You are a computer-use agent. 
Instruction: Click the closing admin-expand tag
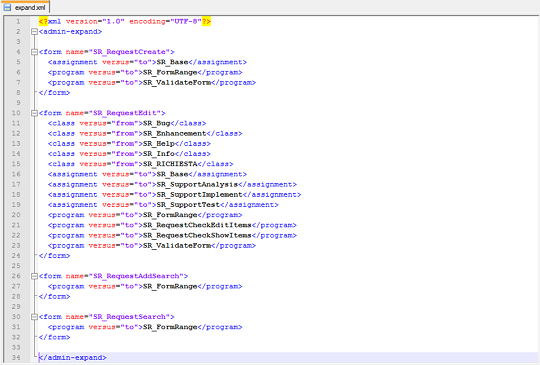pyautogui.click(x=73, y=357)
